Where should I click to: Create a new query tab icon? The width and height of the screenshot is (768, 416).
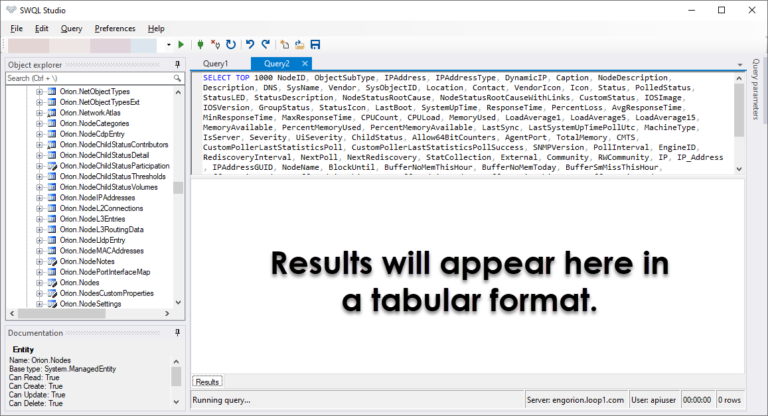[x=285, y=45]
